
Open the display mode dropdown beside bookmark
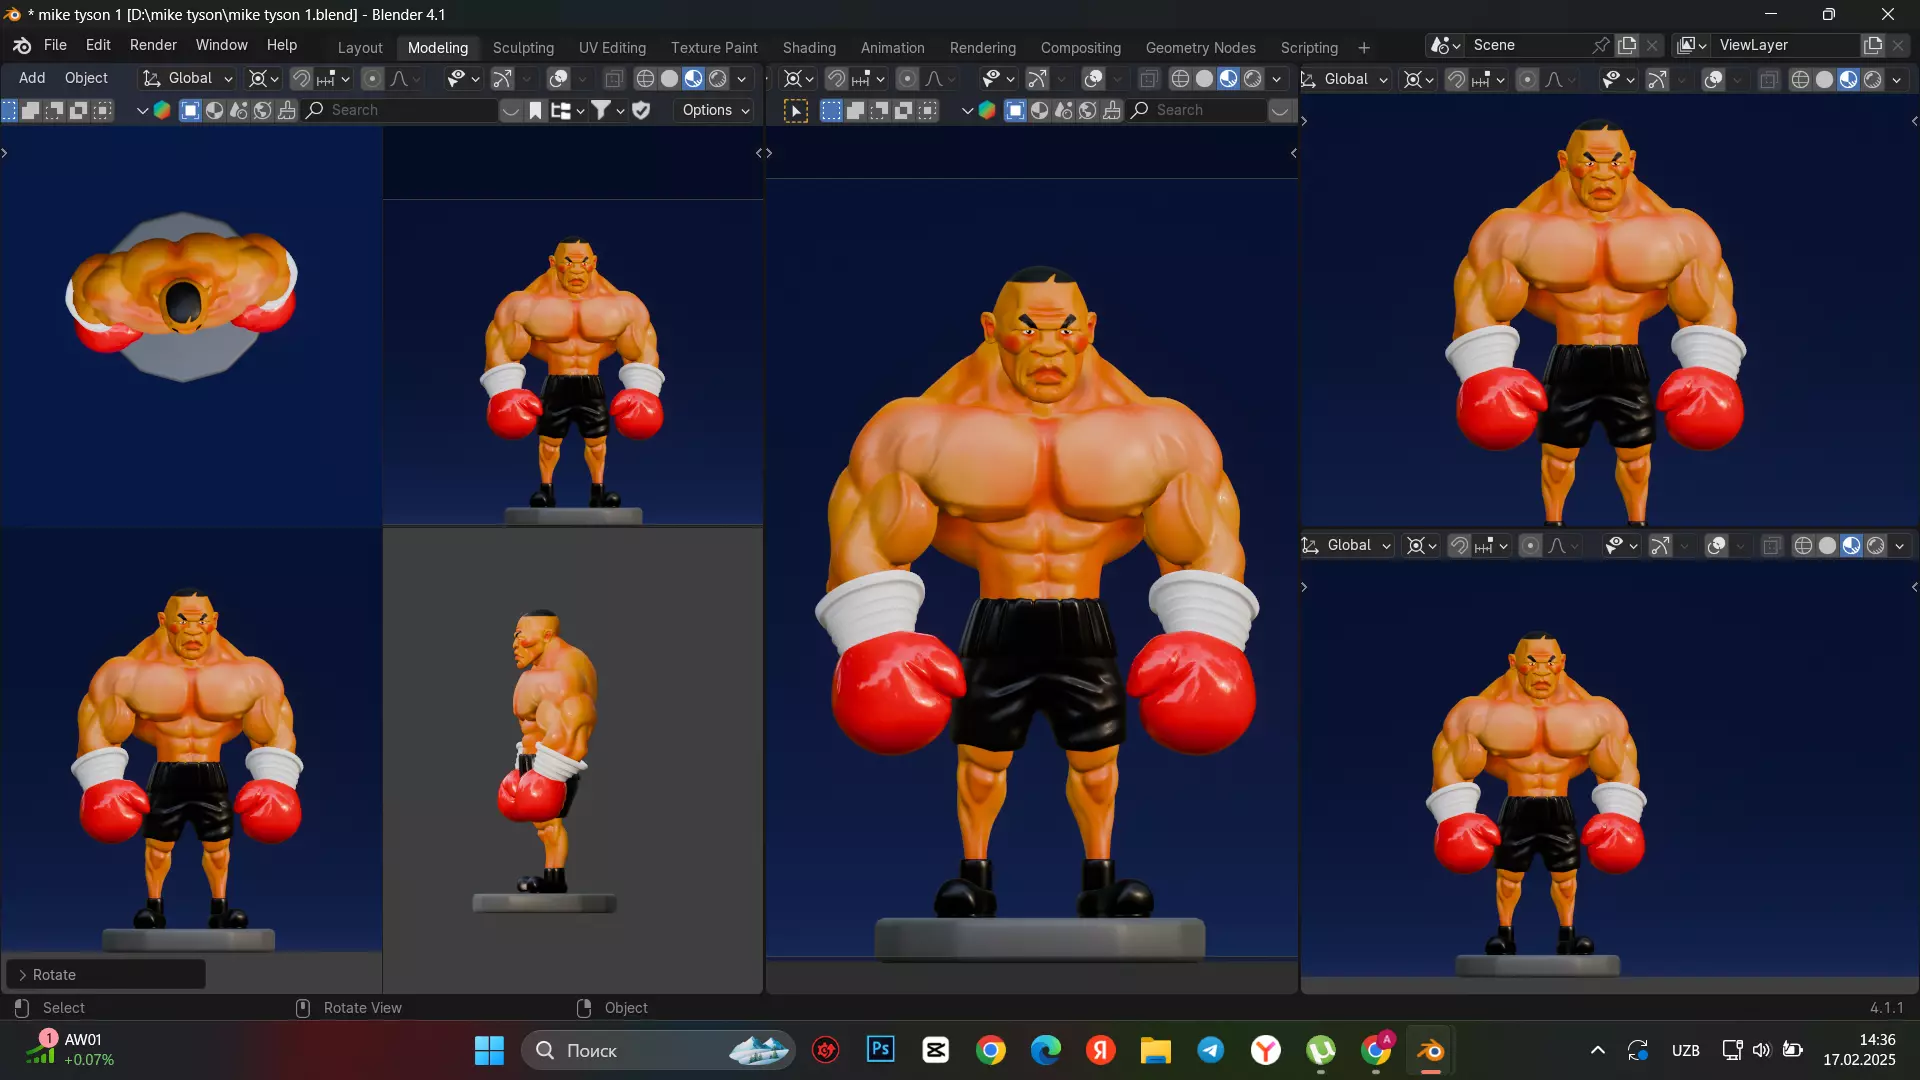pos(567,110)
